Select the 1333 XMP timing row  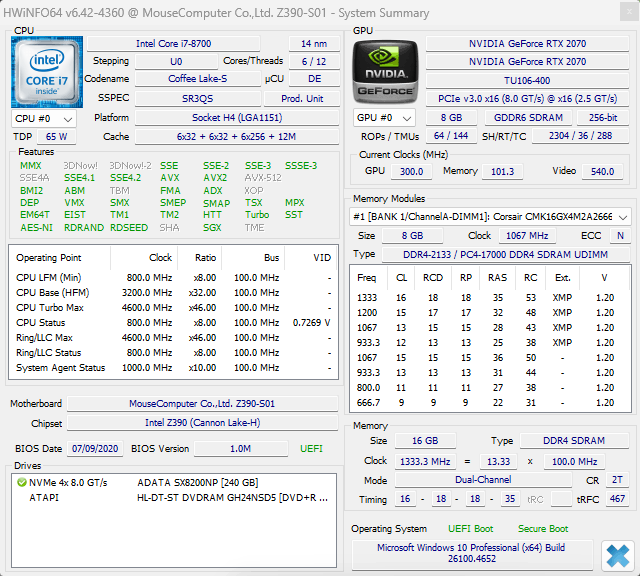pos(490,298)
